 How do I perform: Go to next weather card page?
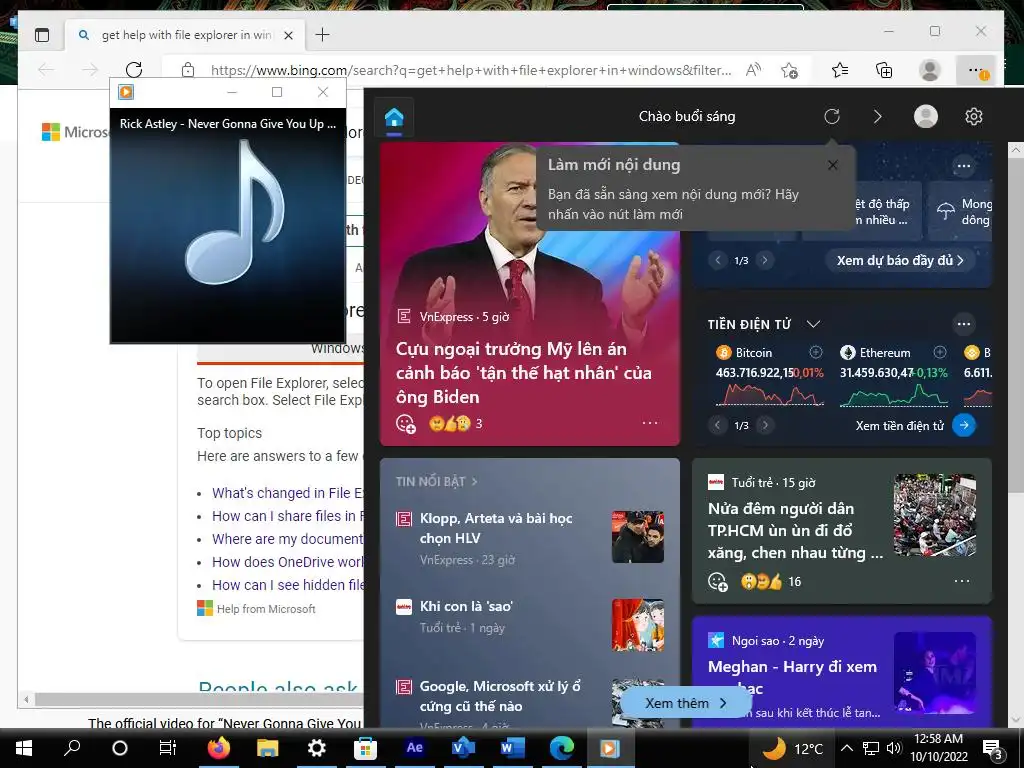pyautogui.click(x=765, y=260)
